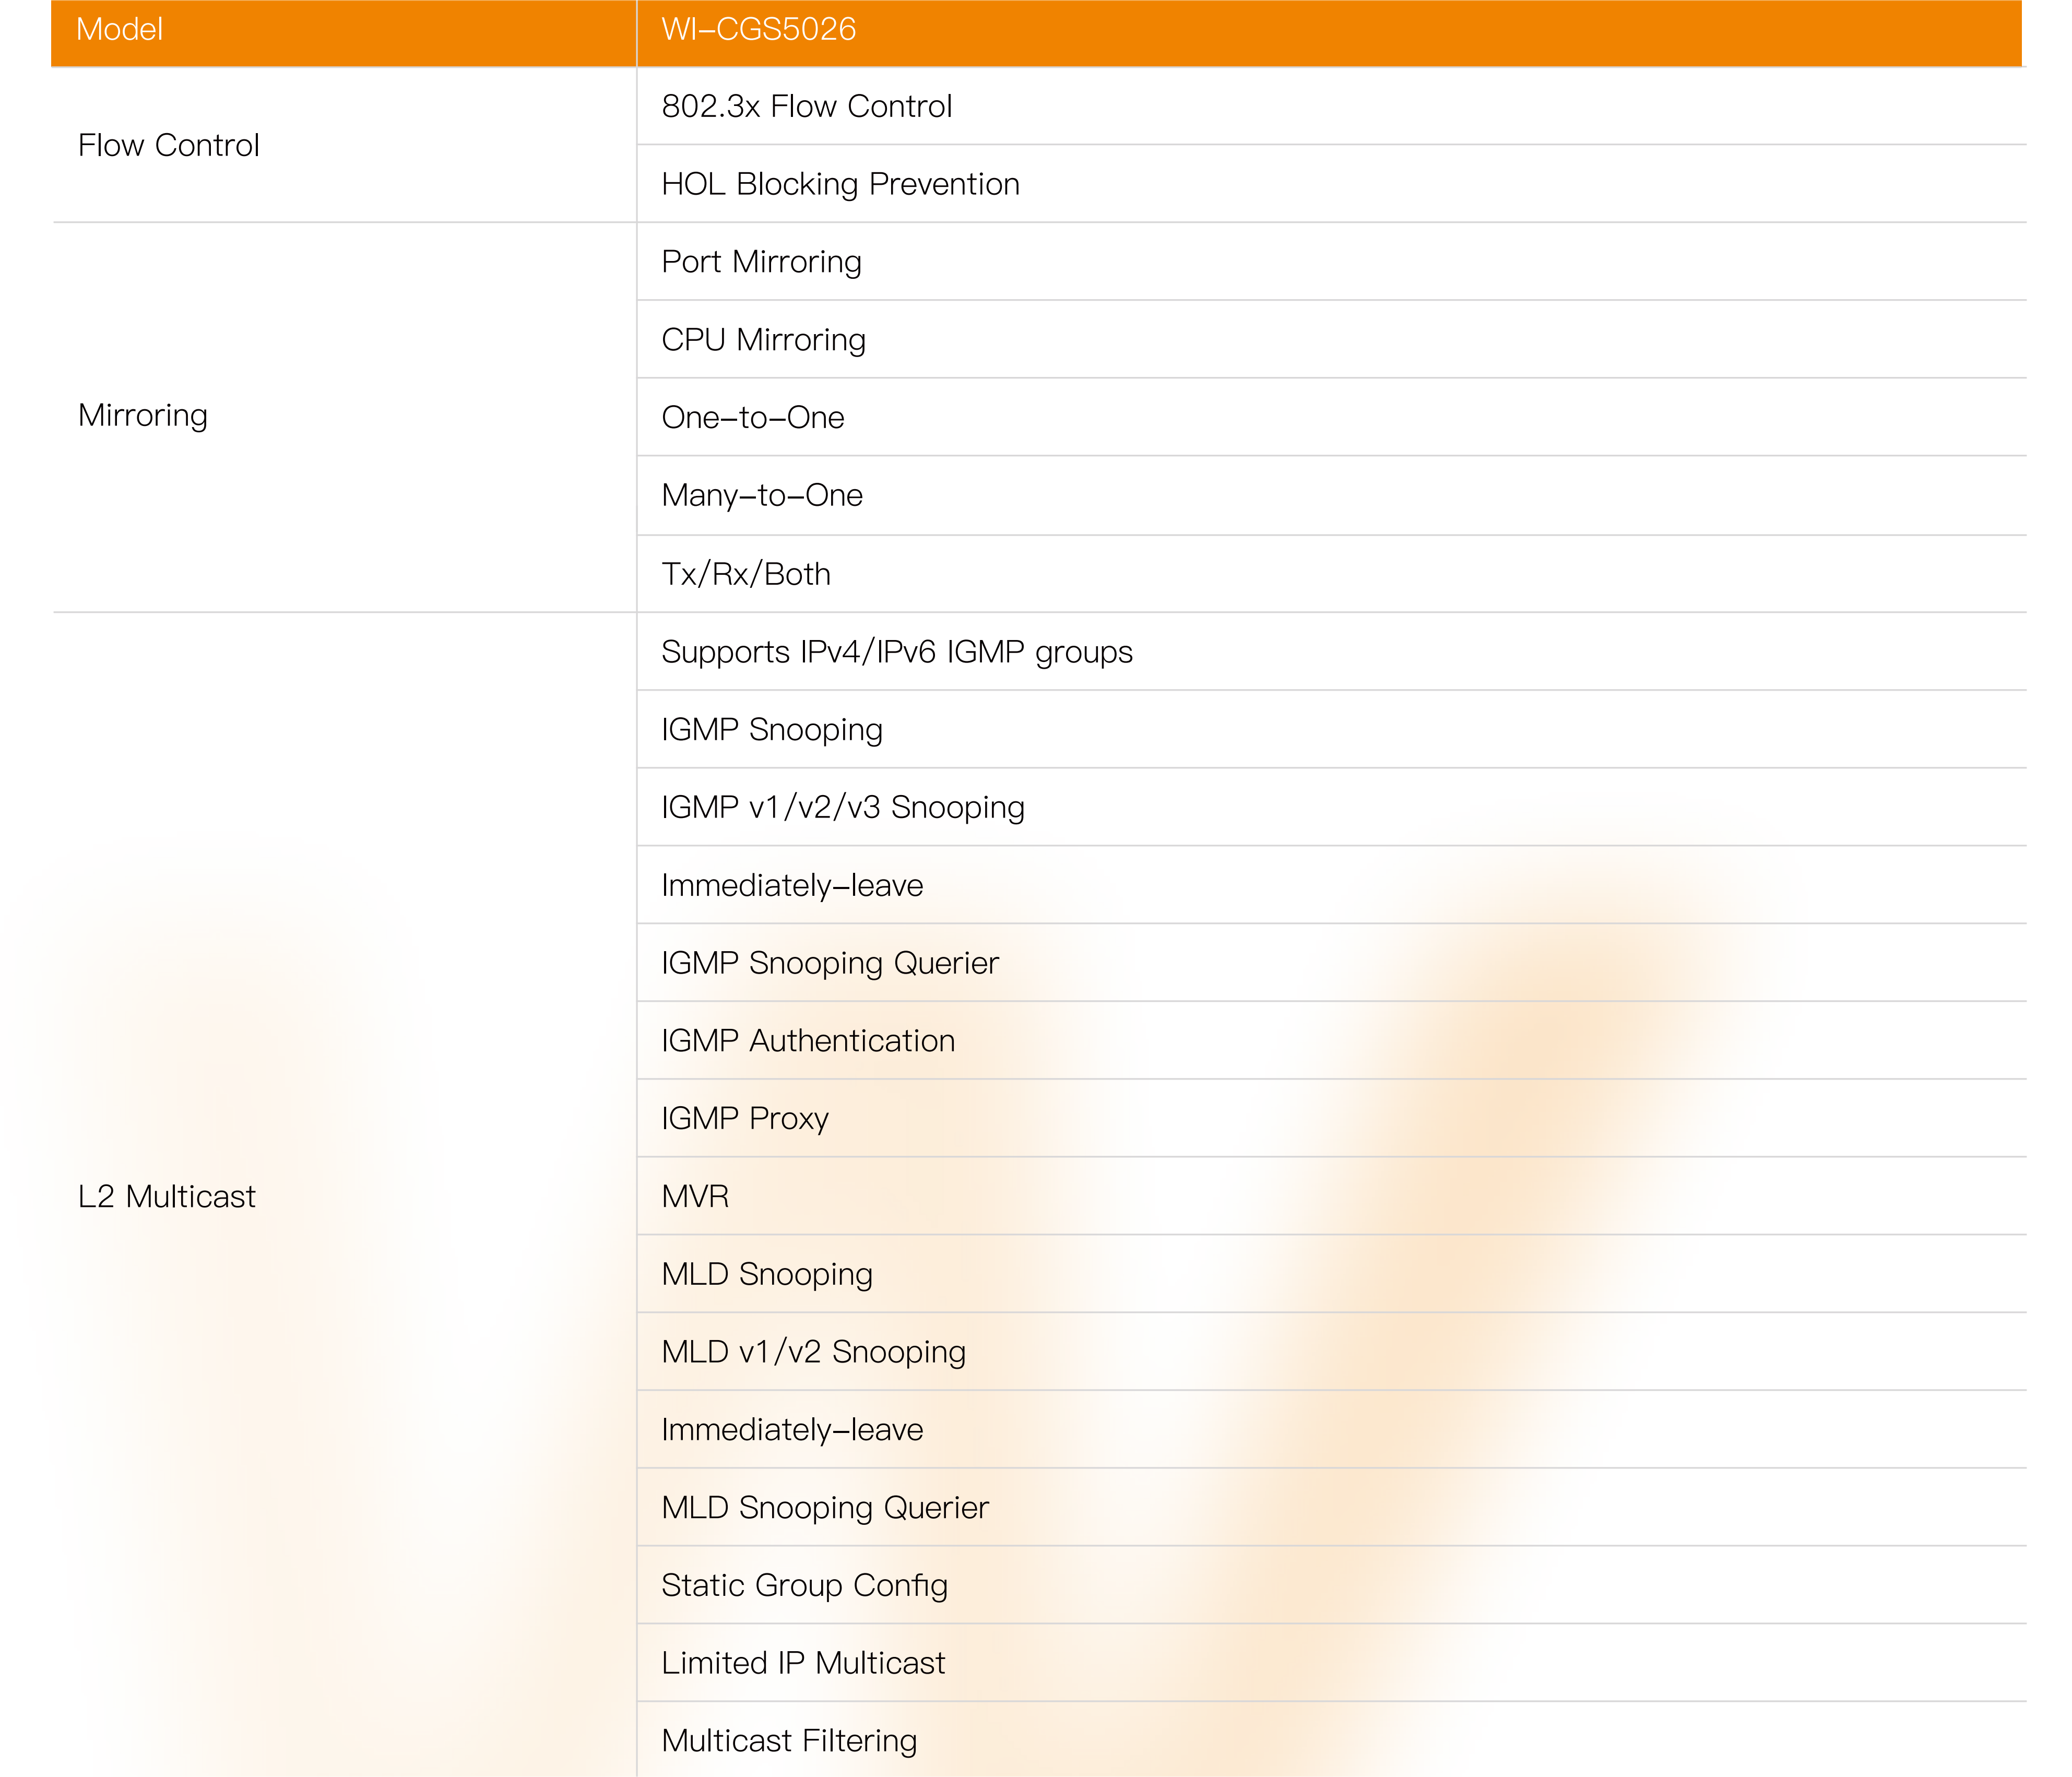Image resolution: width=2072 pixels, height=1777 pixels.
Task: Click the Port Mirroring row
Action: (x=761, y=262)
